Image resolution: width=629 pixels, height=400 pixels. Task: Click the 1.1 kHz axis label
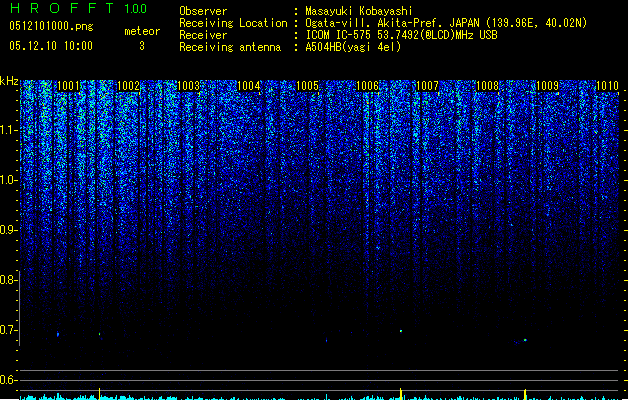(8, 130)
